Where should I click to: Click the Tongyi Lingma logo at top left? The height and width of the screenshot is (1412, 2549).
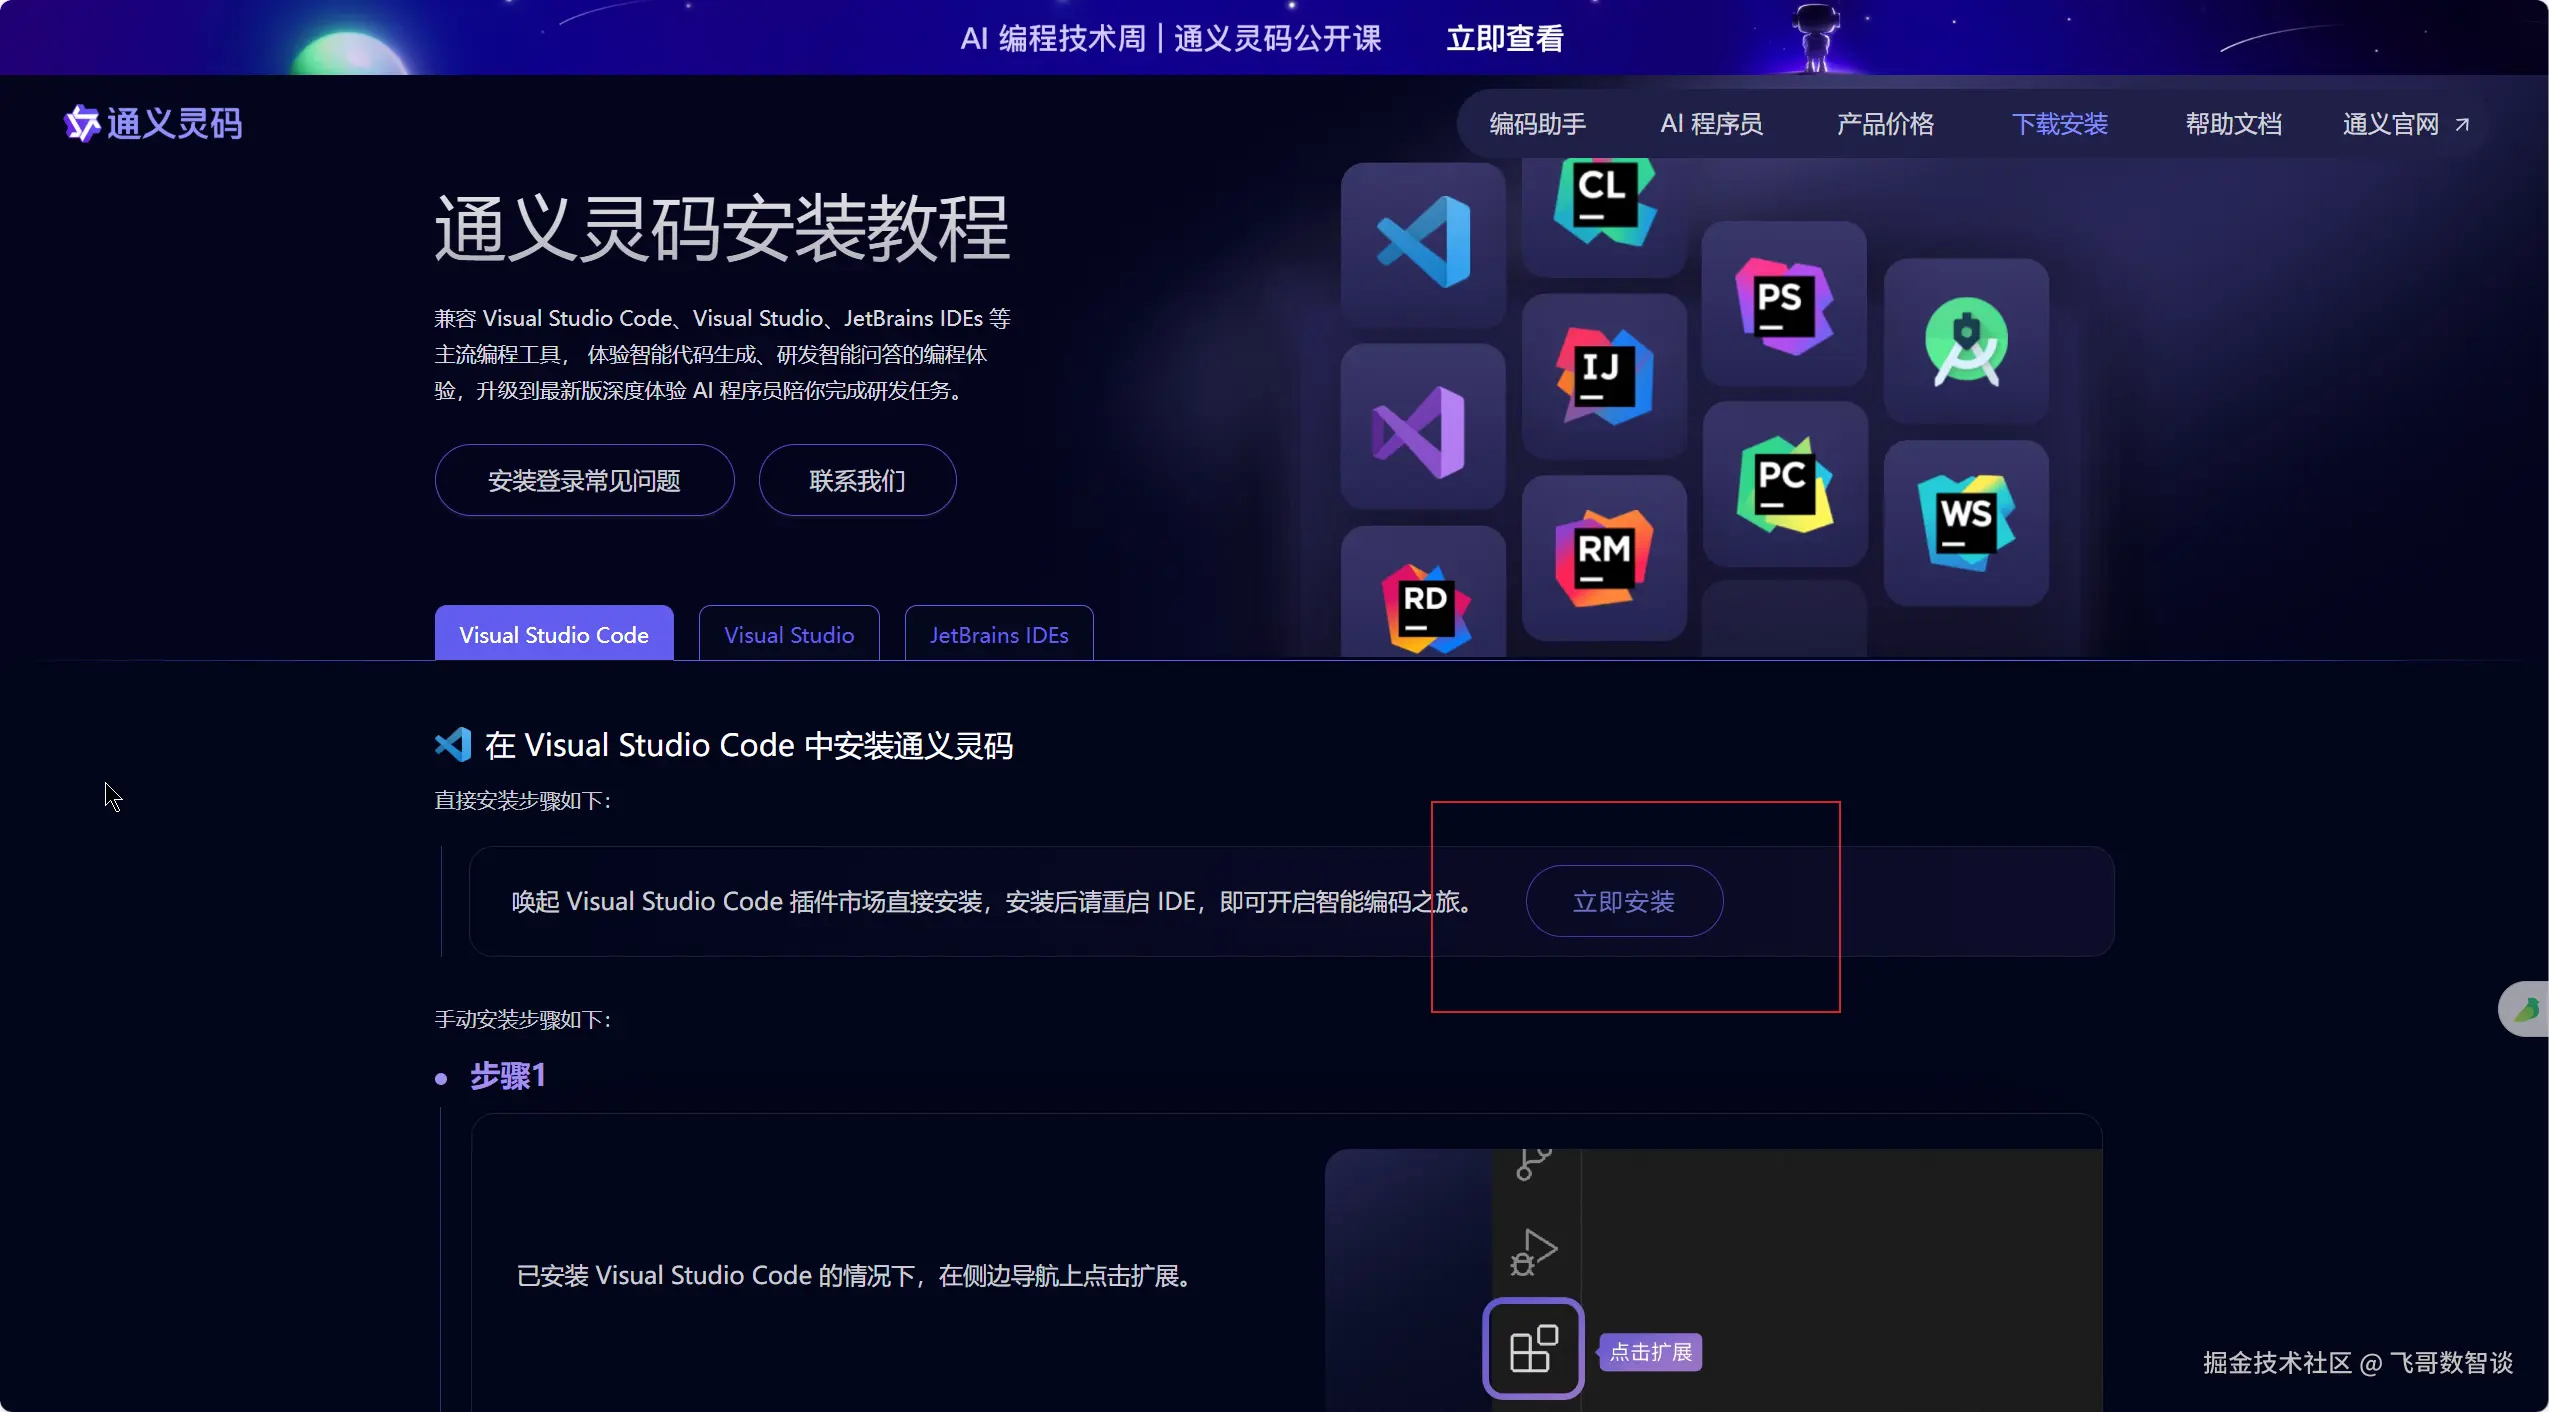(153, 124)
